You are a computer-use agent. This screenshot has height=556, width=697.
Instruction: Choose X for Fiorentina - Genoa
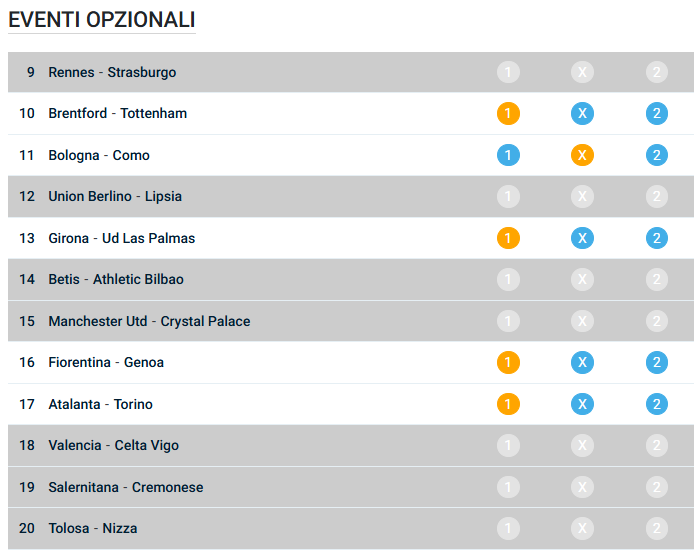tap(582, 362)
